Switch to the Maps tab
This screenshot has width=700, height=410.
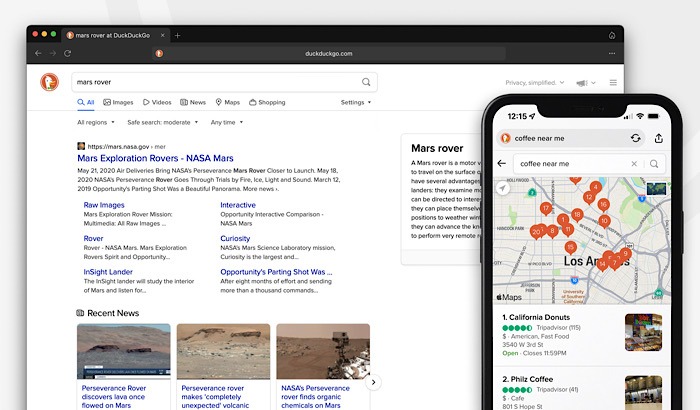click(x=228, y=102)
